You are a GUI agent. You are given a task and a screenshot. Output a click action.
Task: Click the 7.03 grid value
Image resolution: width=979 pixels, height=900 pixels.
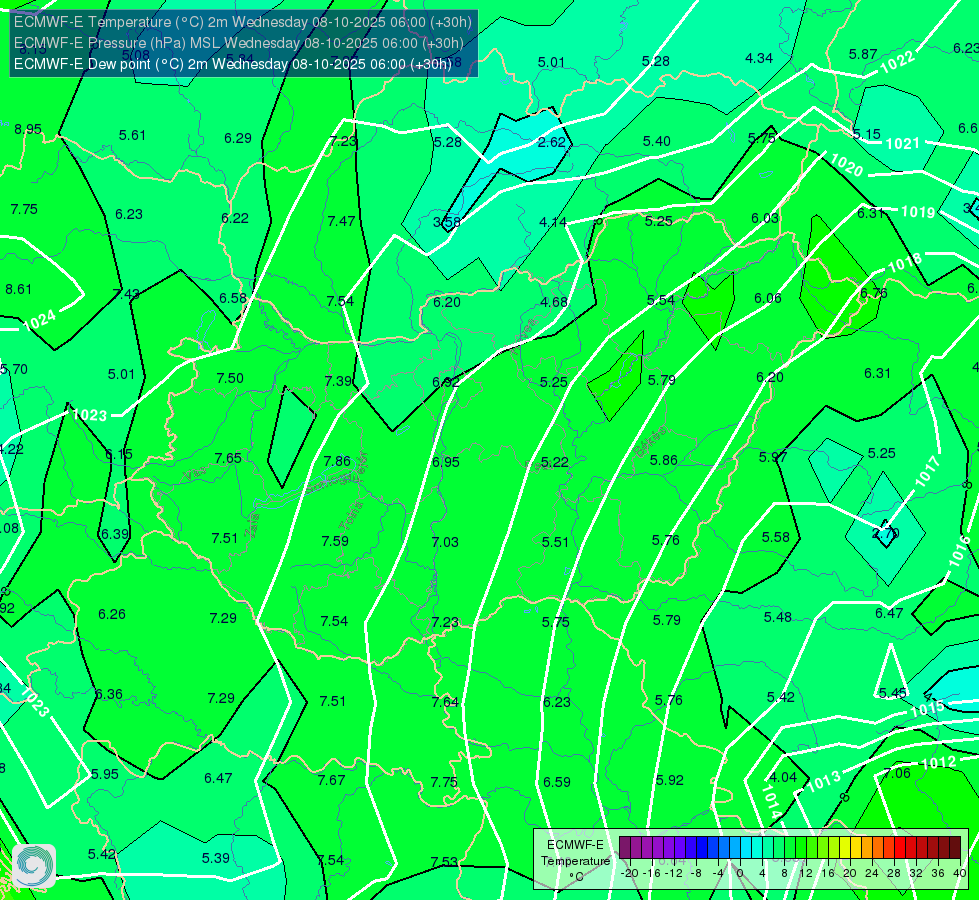pyautogui.click(x=445, y=542)
